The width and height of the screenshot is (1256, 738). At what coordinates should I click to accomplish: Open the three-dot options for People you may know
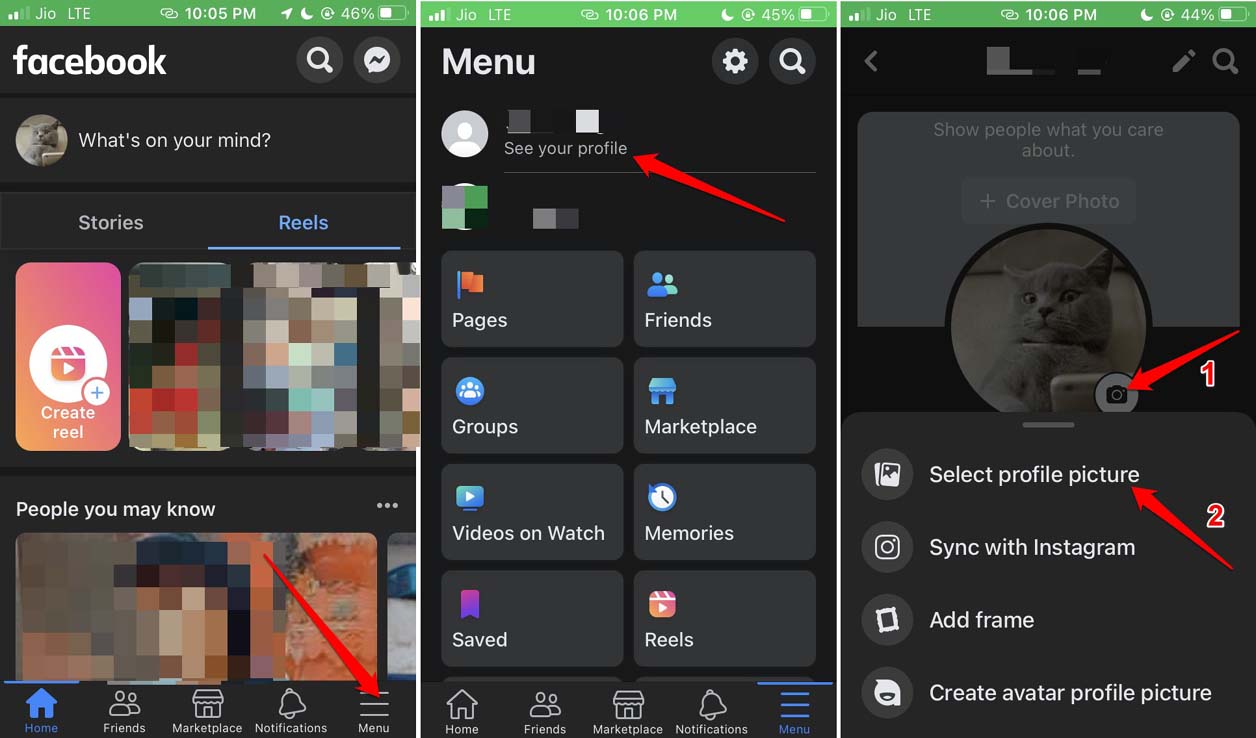pos(387,506)
